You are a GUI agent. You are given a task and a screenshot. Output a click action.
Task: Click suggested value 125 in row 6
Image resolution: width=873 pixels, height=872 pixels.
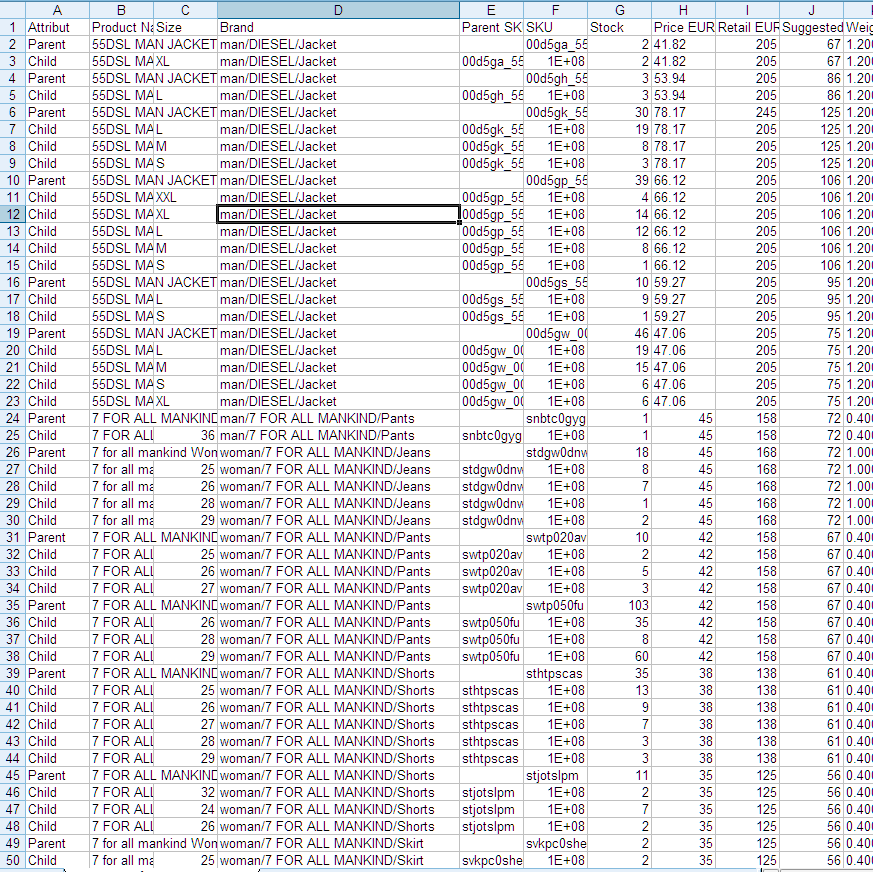click(x=812, y=112)
